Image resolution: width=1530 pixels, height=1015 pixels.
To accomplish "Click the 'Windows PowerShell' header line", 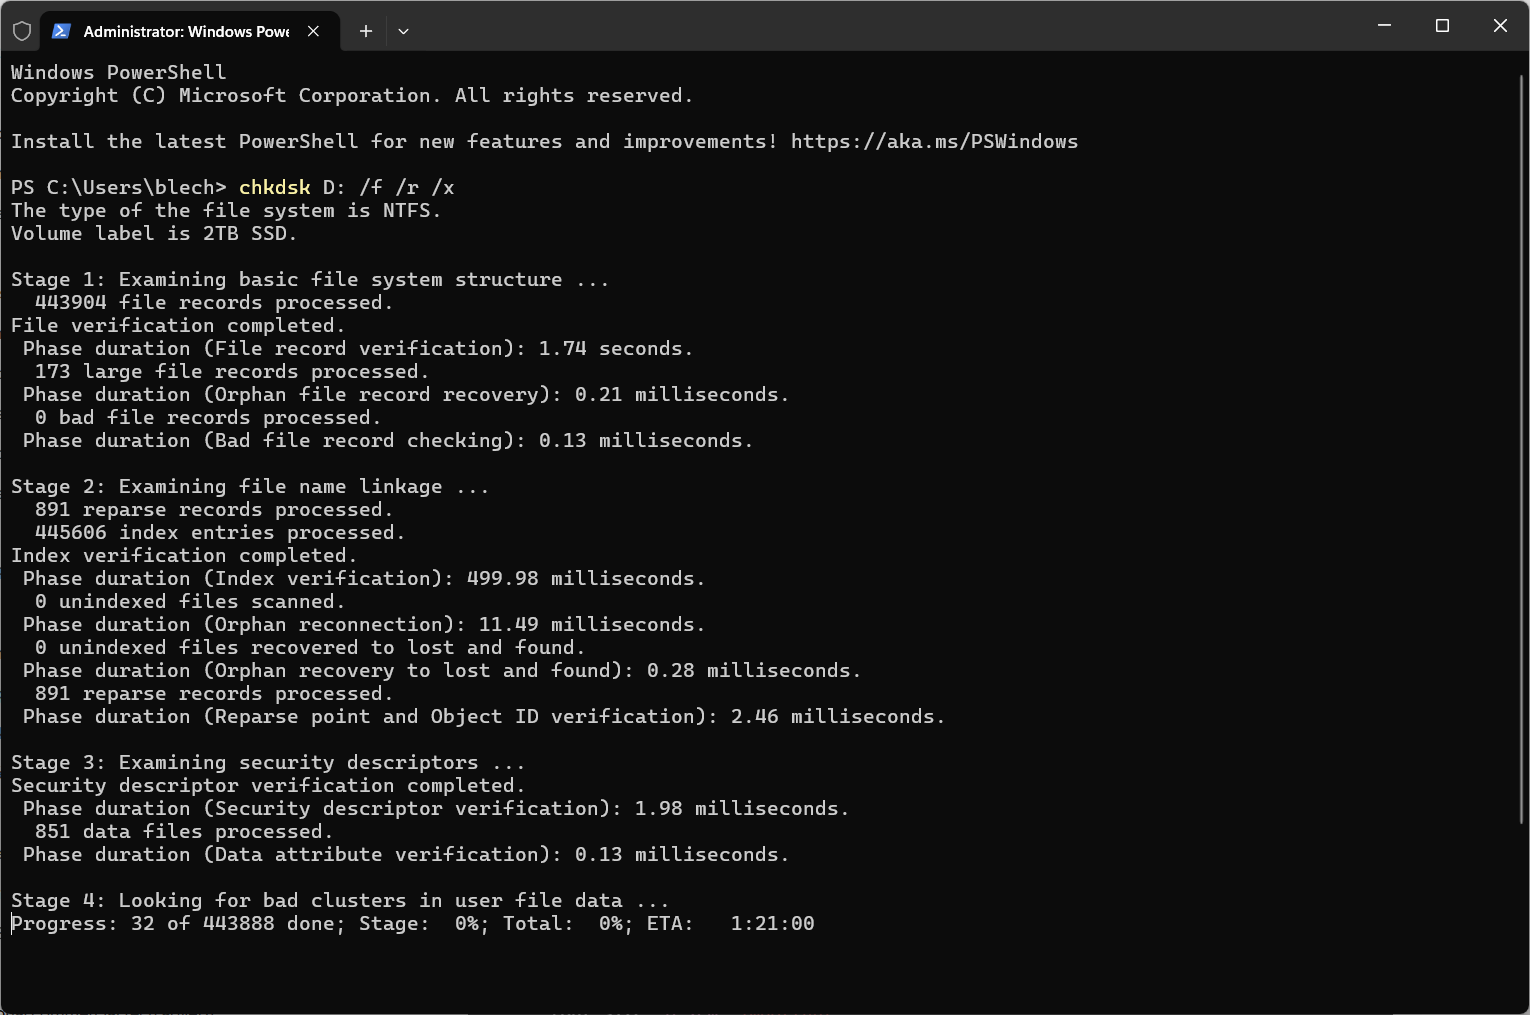I will (x=118, y=72).
